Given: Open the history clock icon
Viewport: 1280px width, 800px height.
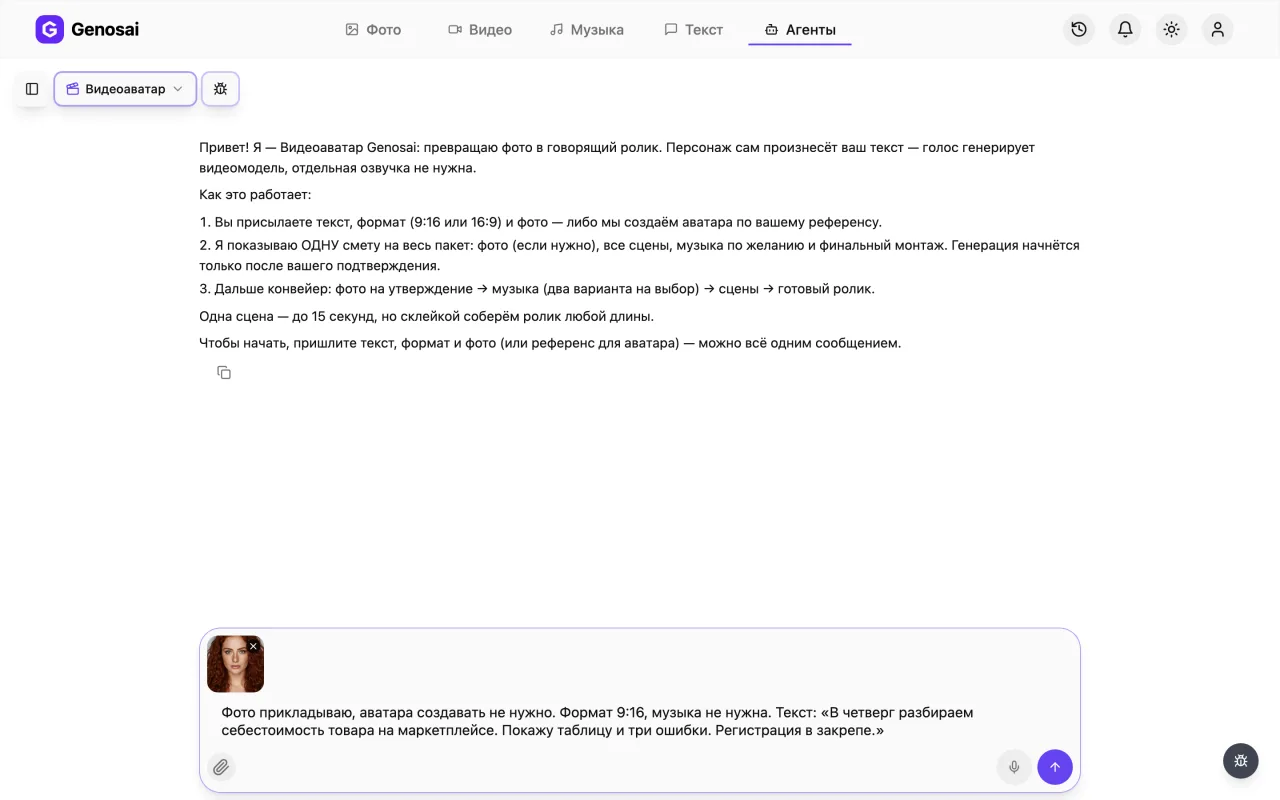Looking at the screenshot, I should pyautogui.click(x=1079, y=29).
